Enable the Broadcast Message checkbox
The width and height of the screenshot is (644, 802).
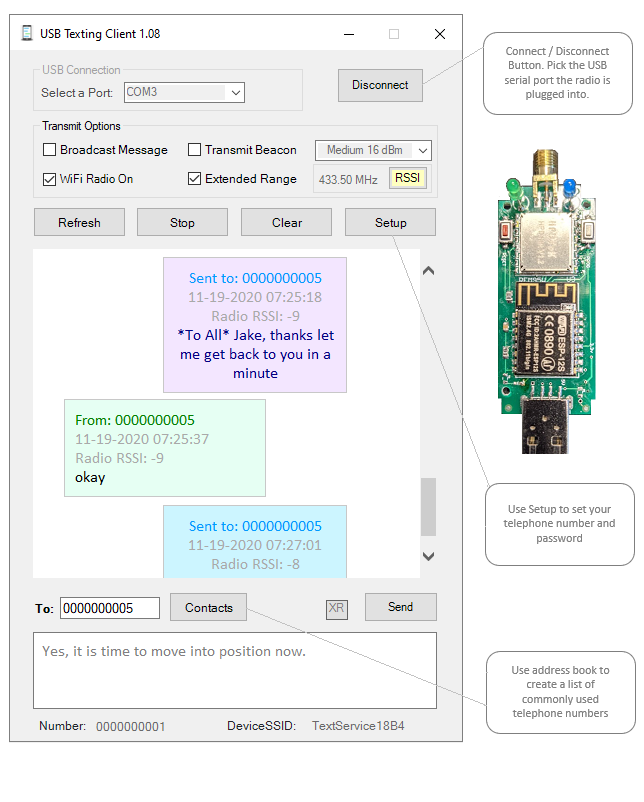50,150
